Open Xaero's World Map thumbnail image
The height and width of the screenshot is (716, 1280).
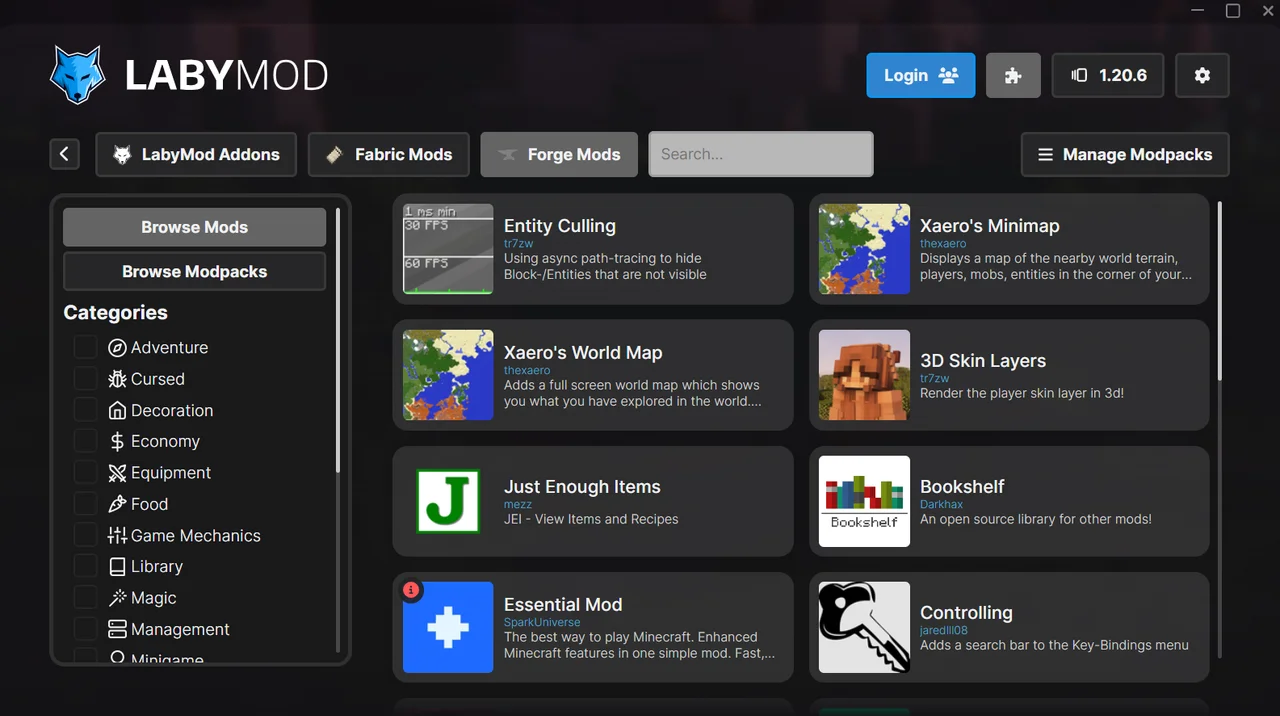coord(448,375)
